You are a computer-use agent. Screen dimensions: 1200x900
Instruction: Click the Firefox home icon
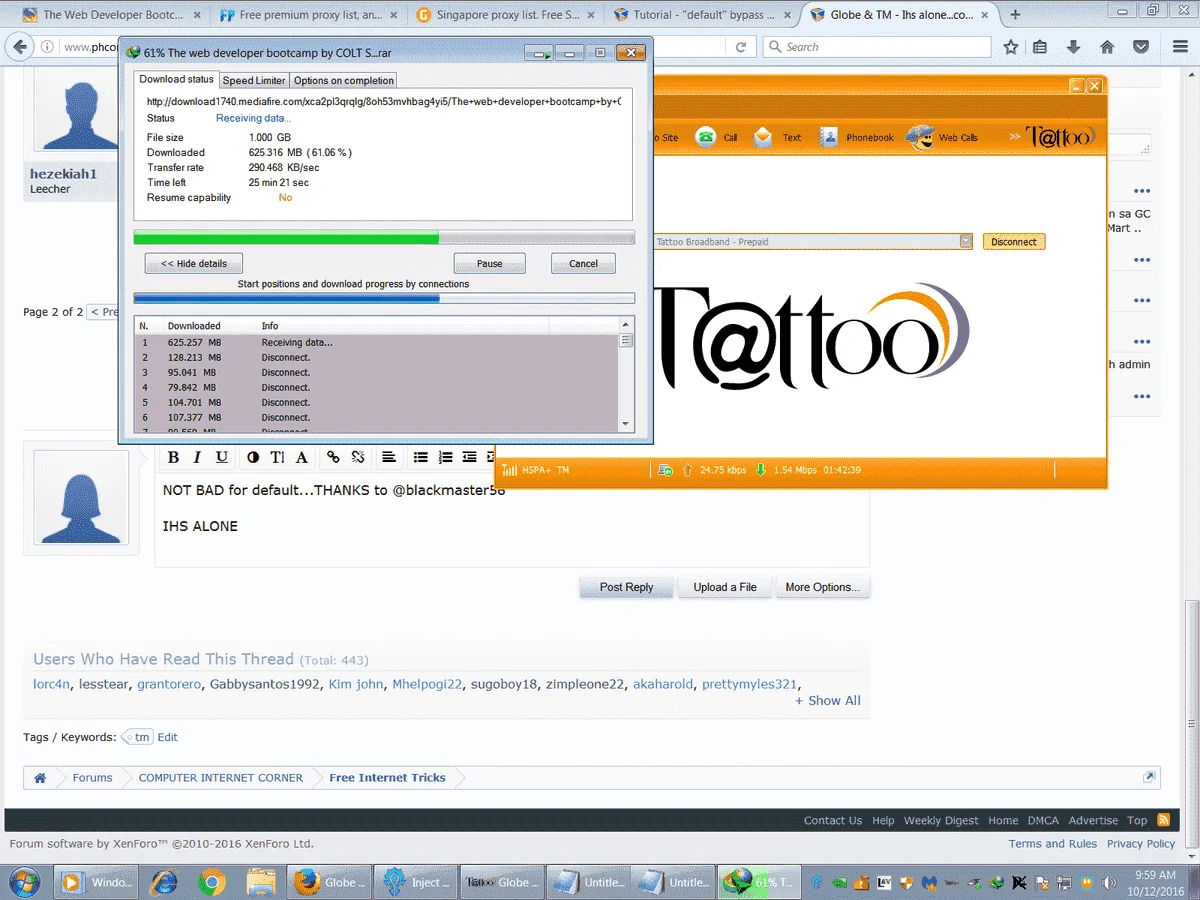(x=1107, y=47)
